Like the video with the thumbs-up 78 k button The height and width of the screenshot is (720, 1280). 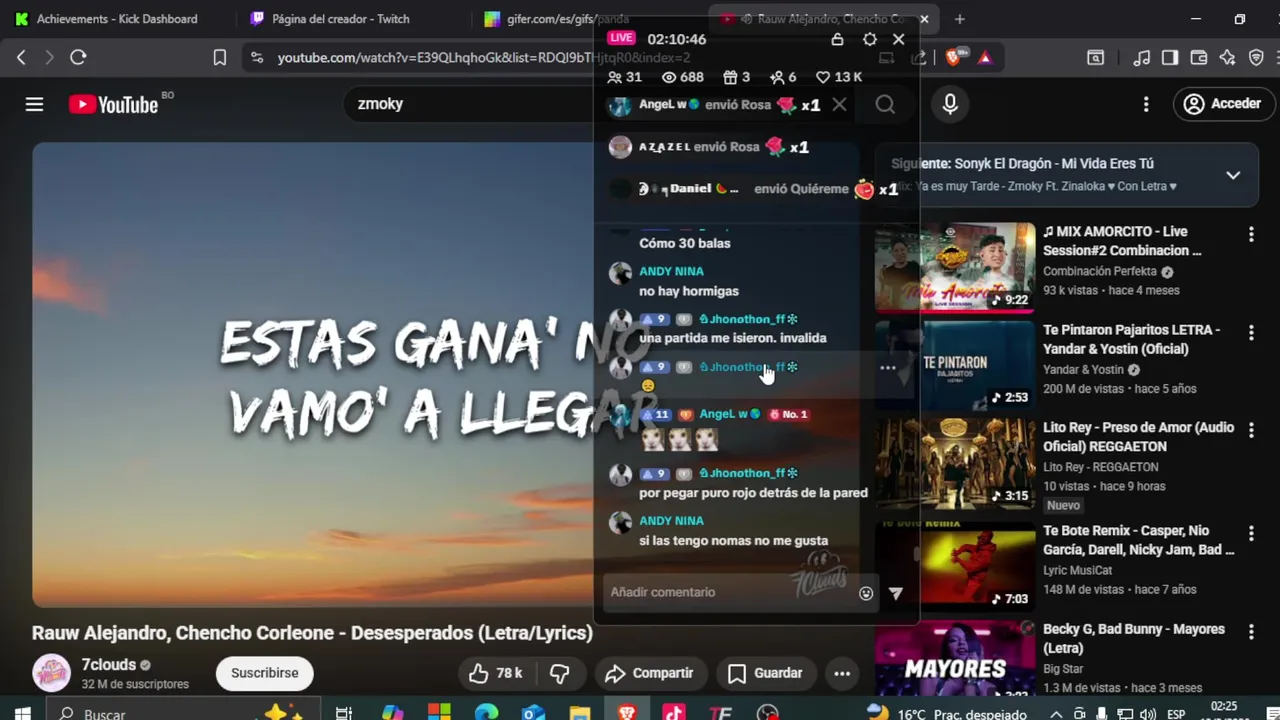click(496, 673)
